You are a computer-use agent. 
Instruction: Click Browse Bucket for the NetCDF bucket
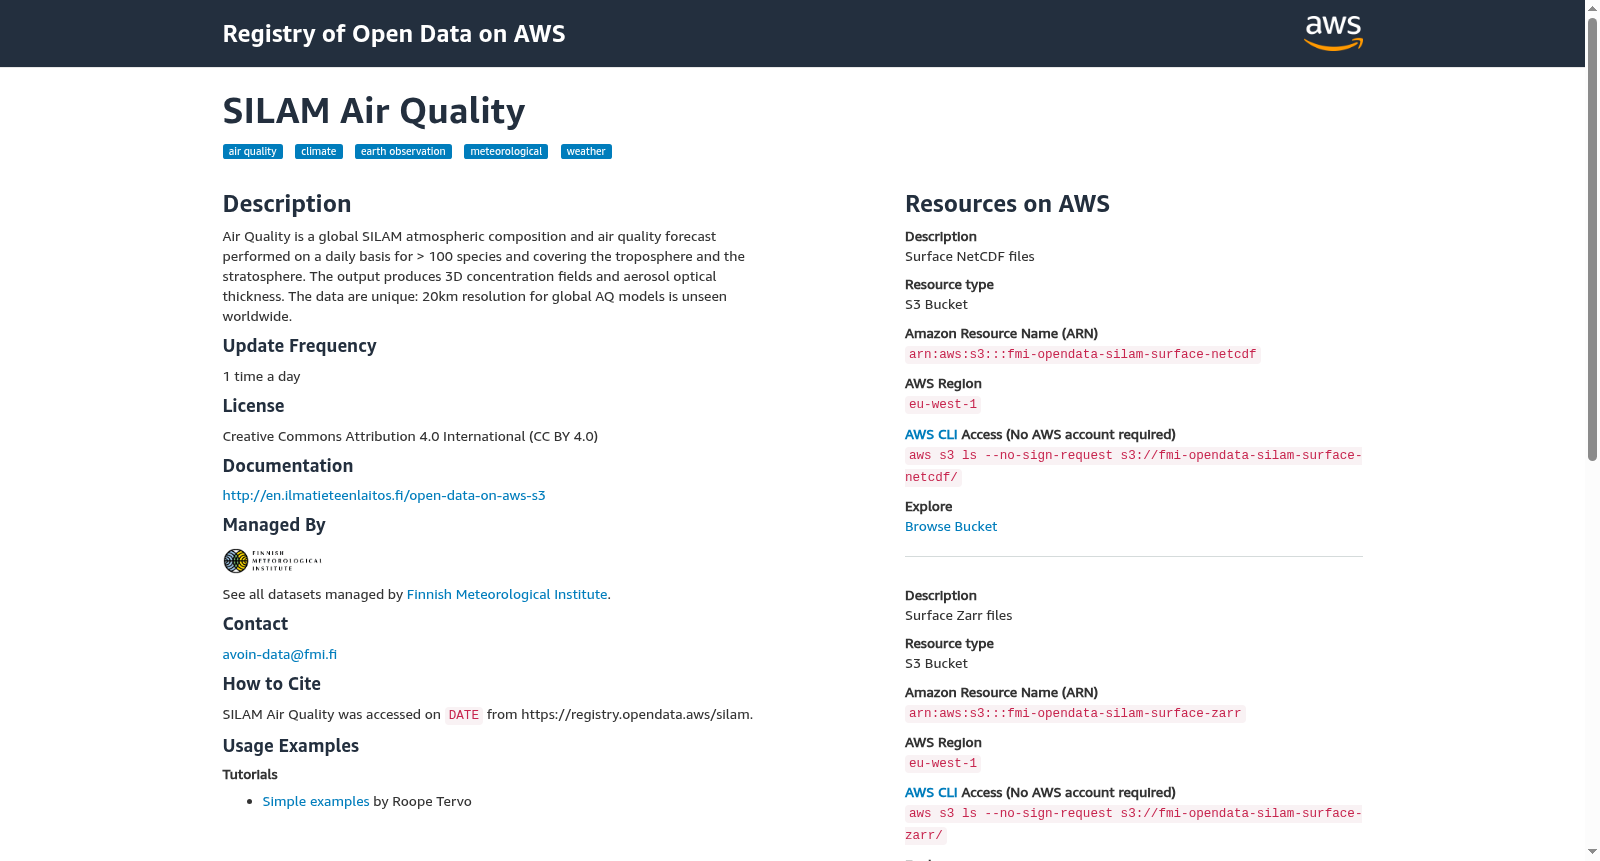[x=951, y=526]
